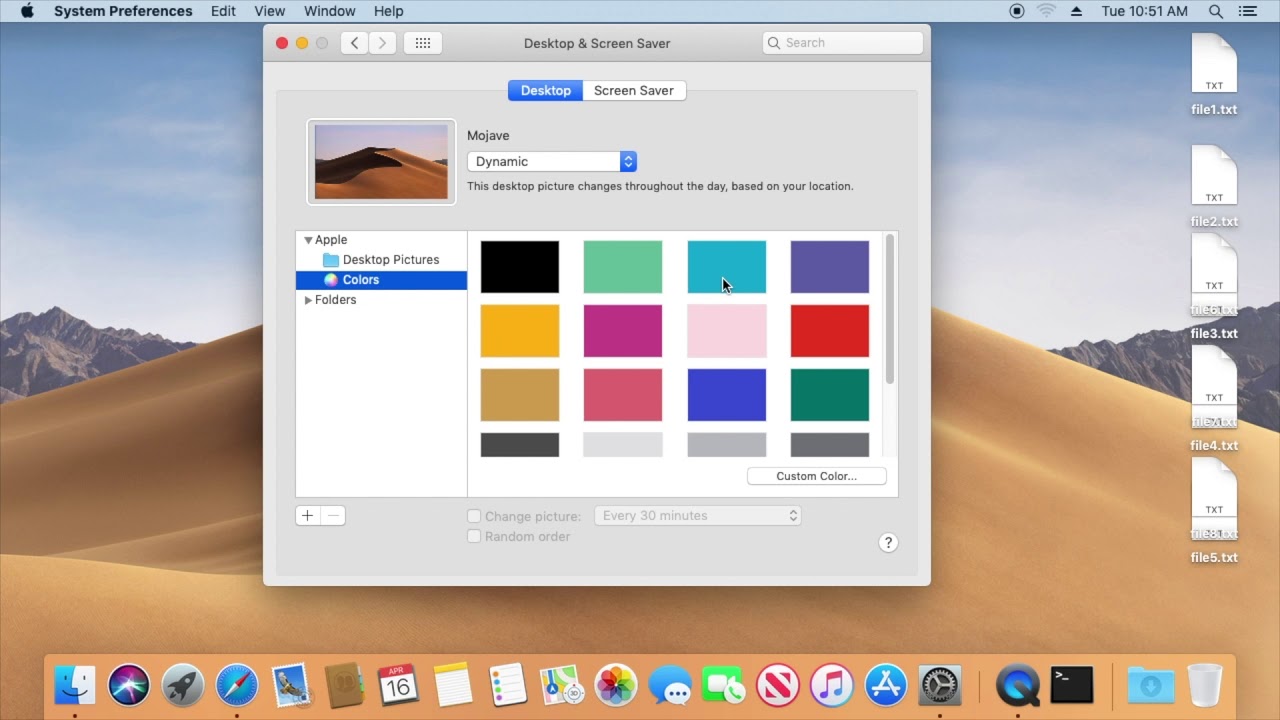Click the Search field in preferences window
Screen dimensions: 1280x720
coord(842,43)
